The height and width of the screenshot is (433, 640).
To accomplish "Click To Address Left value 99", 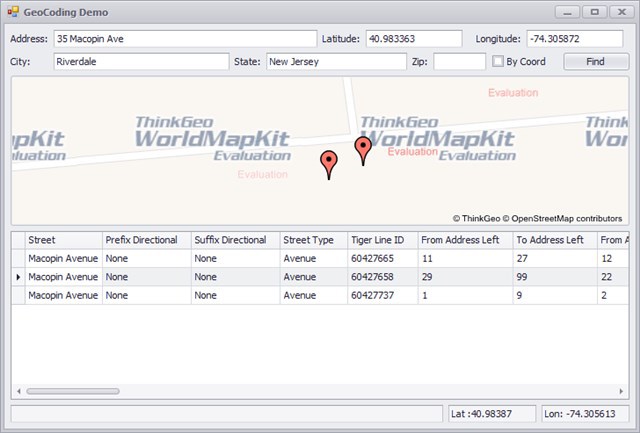I will click(555, 277).
